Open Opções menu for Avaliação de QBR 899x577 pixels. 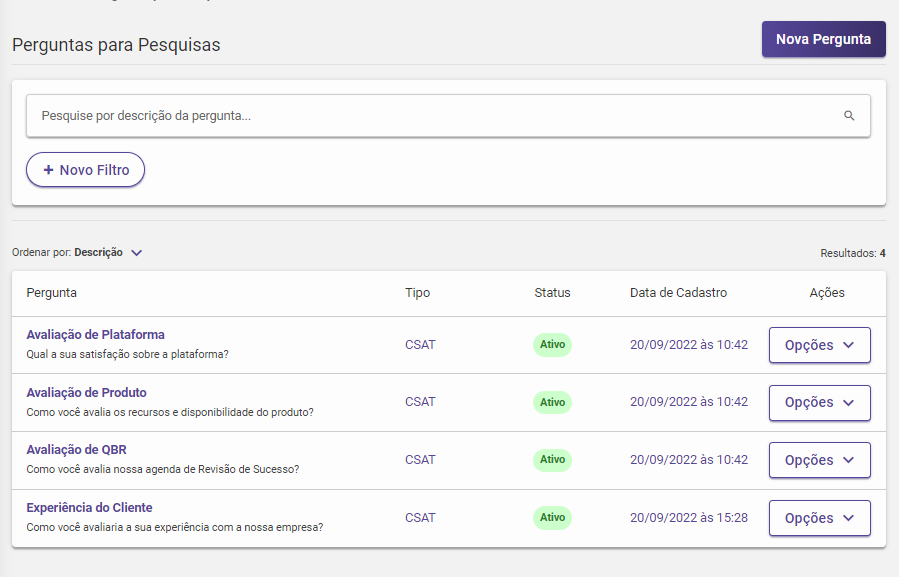pos(819,460)
